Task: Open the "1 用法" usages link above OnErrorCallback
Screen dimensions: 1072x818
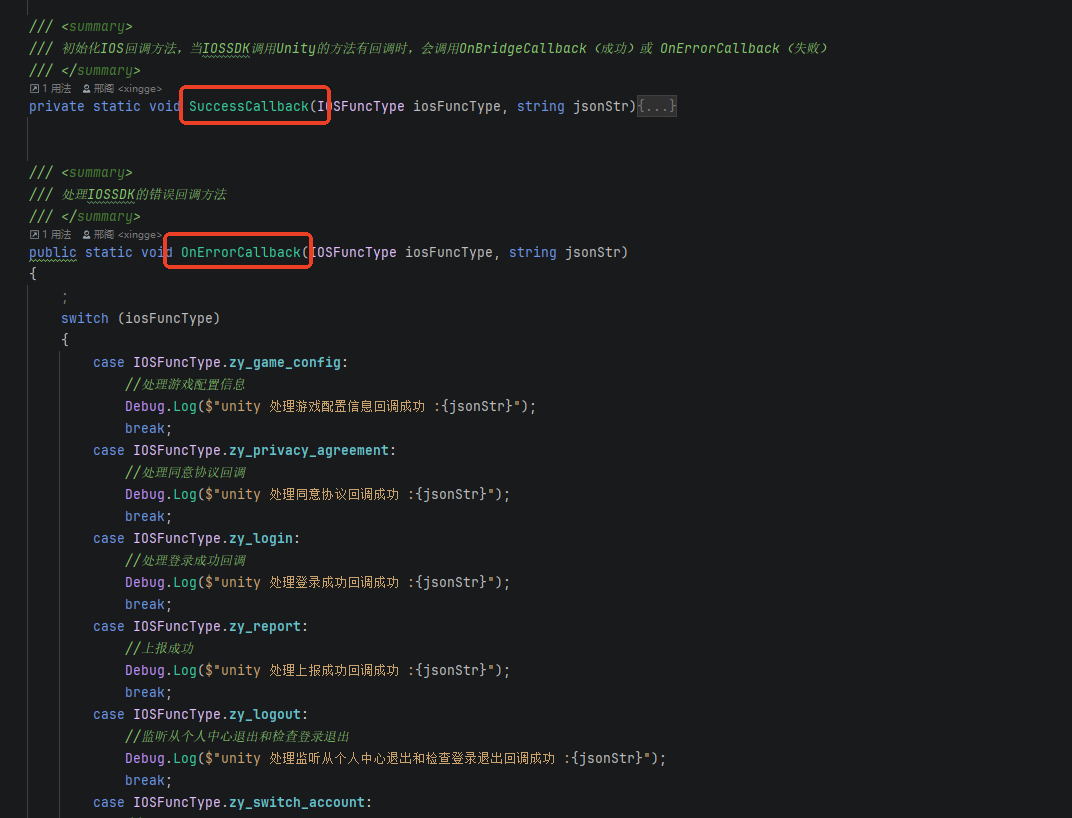Action: (56, 235)
